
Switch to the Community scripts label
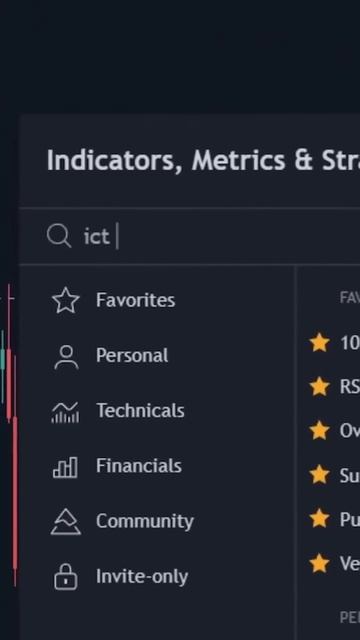(145, 521)
